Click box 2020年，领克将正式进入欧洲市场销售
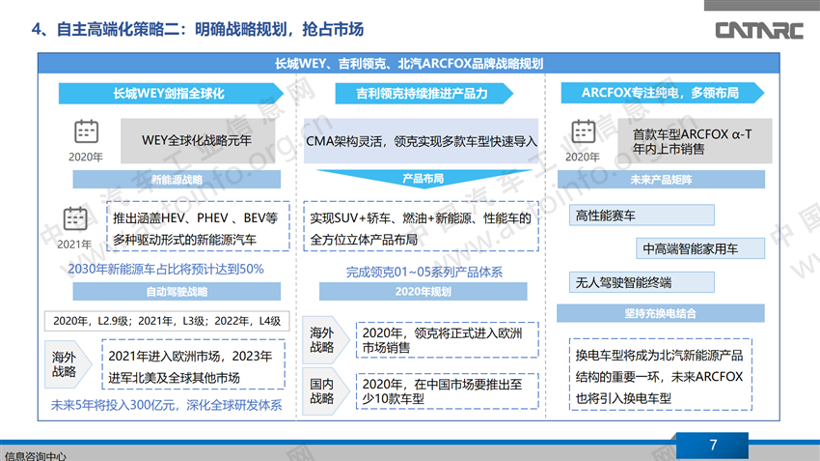 (x=447, y=340)
